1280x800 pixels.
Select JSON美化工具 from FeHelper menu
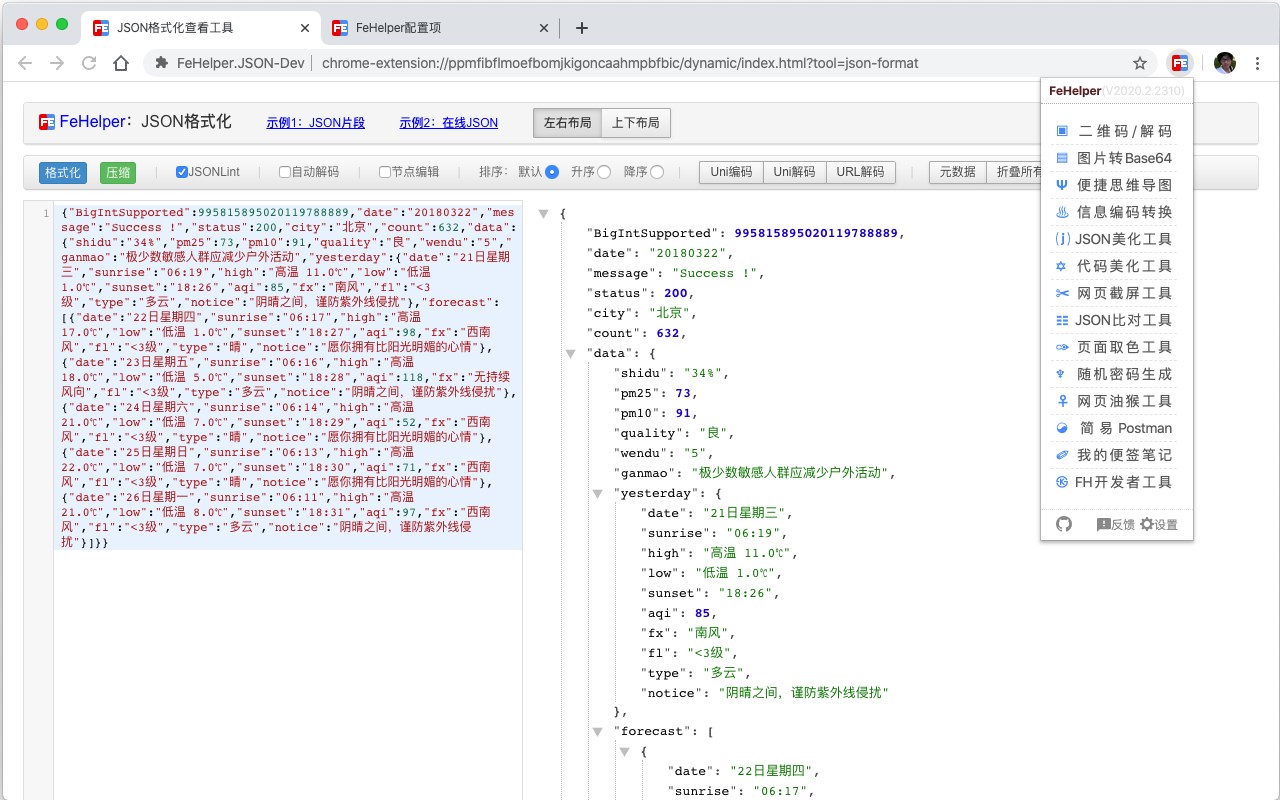pos(1115,239)
